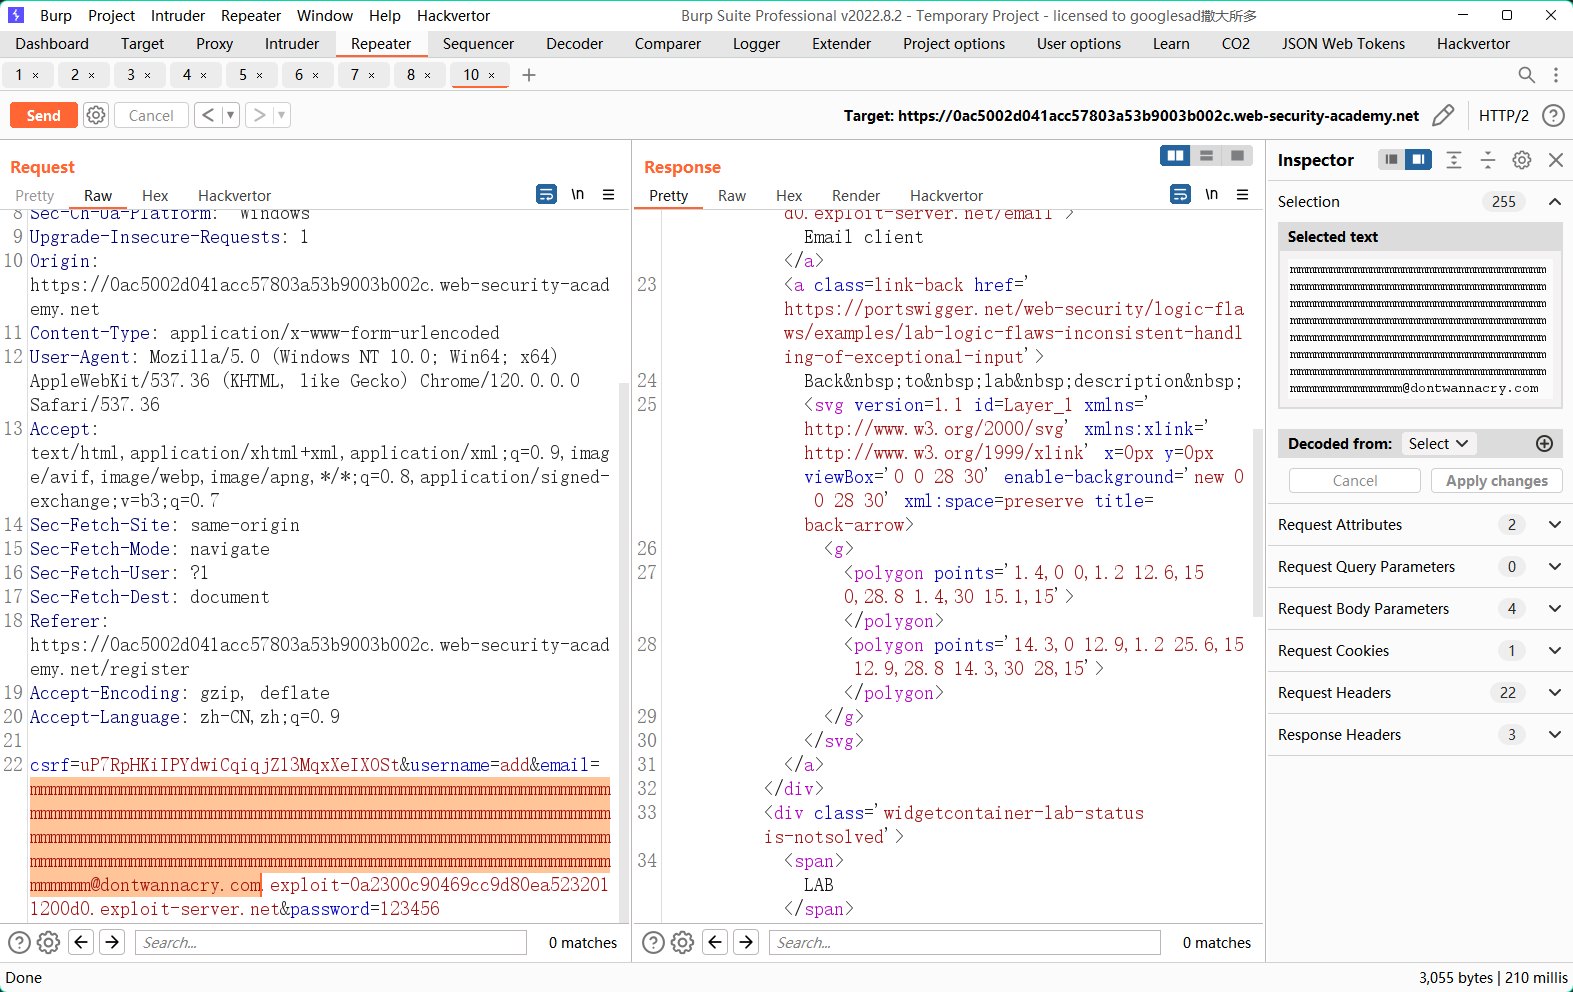
Task: Click the HTTP/2 protocol label
Action: 1504,116
